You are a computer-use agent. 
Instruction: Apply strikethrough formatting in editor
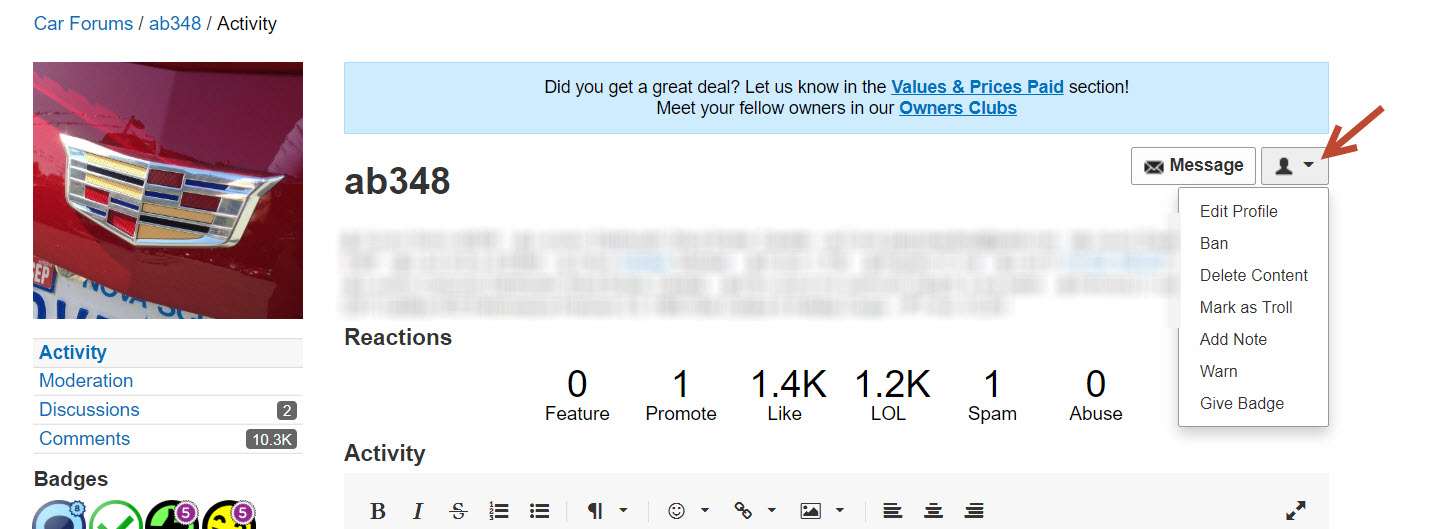458,511
